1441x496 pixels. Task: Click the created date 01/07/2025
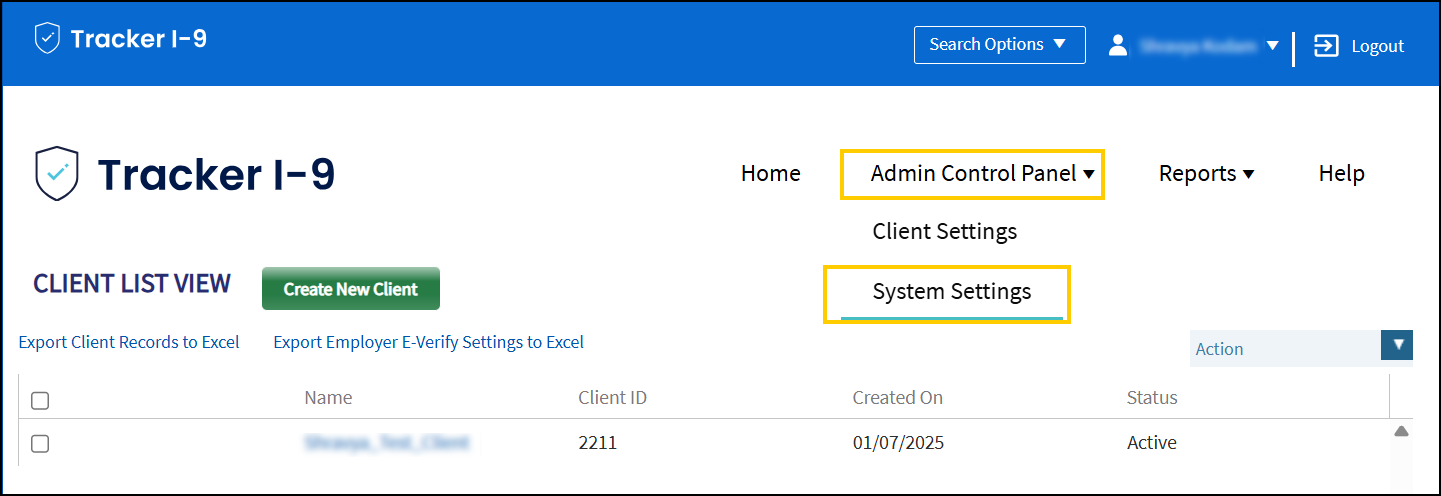coord(898,442)
